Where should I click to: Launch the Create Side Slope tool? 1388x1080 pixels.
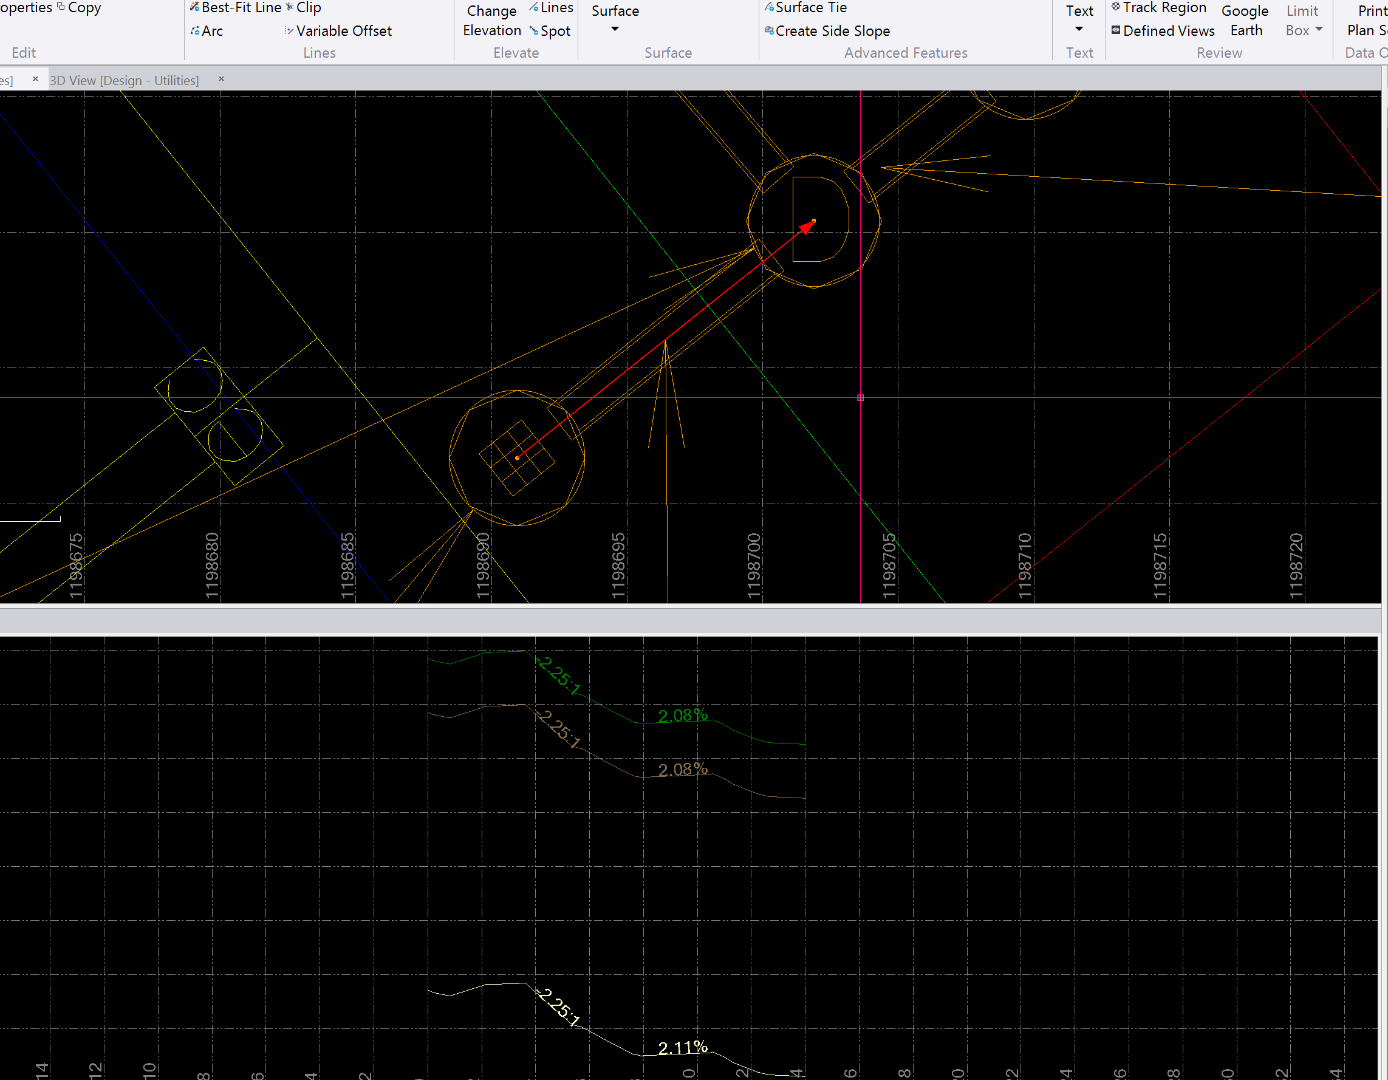(x=769, y=31)
